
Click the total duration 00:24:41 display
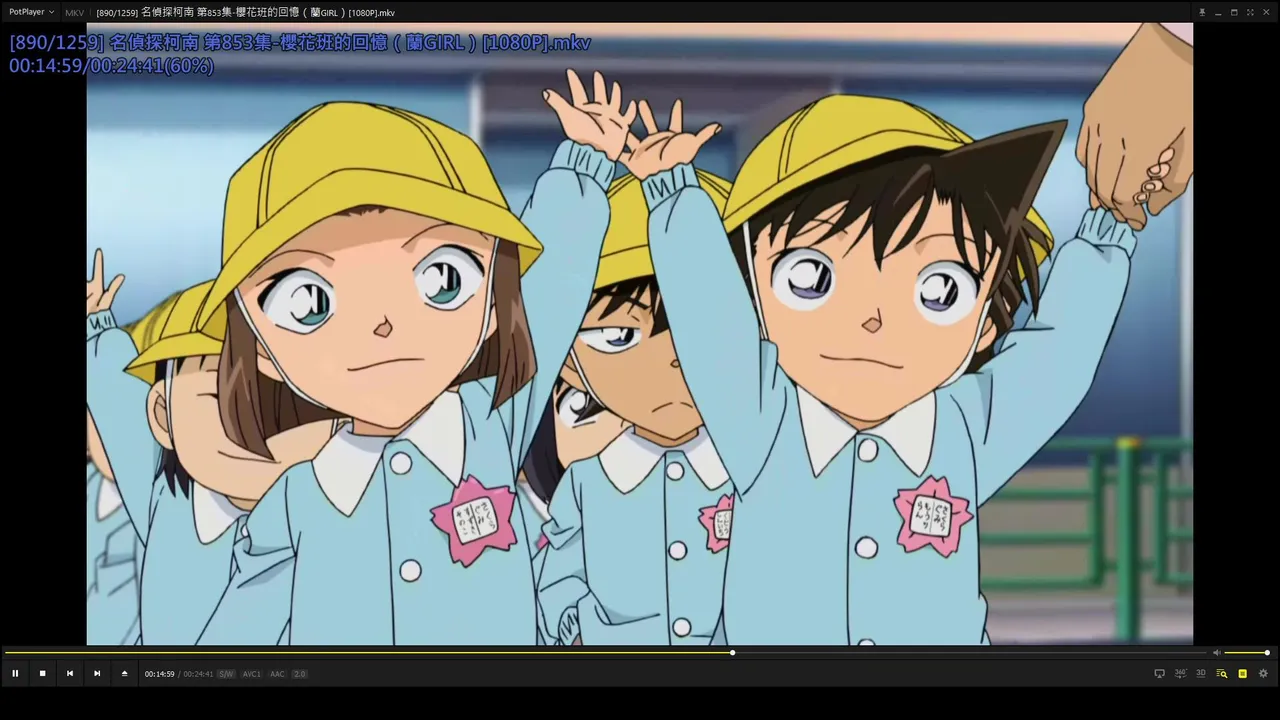[x=198, y=674]
